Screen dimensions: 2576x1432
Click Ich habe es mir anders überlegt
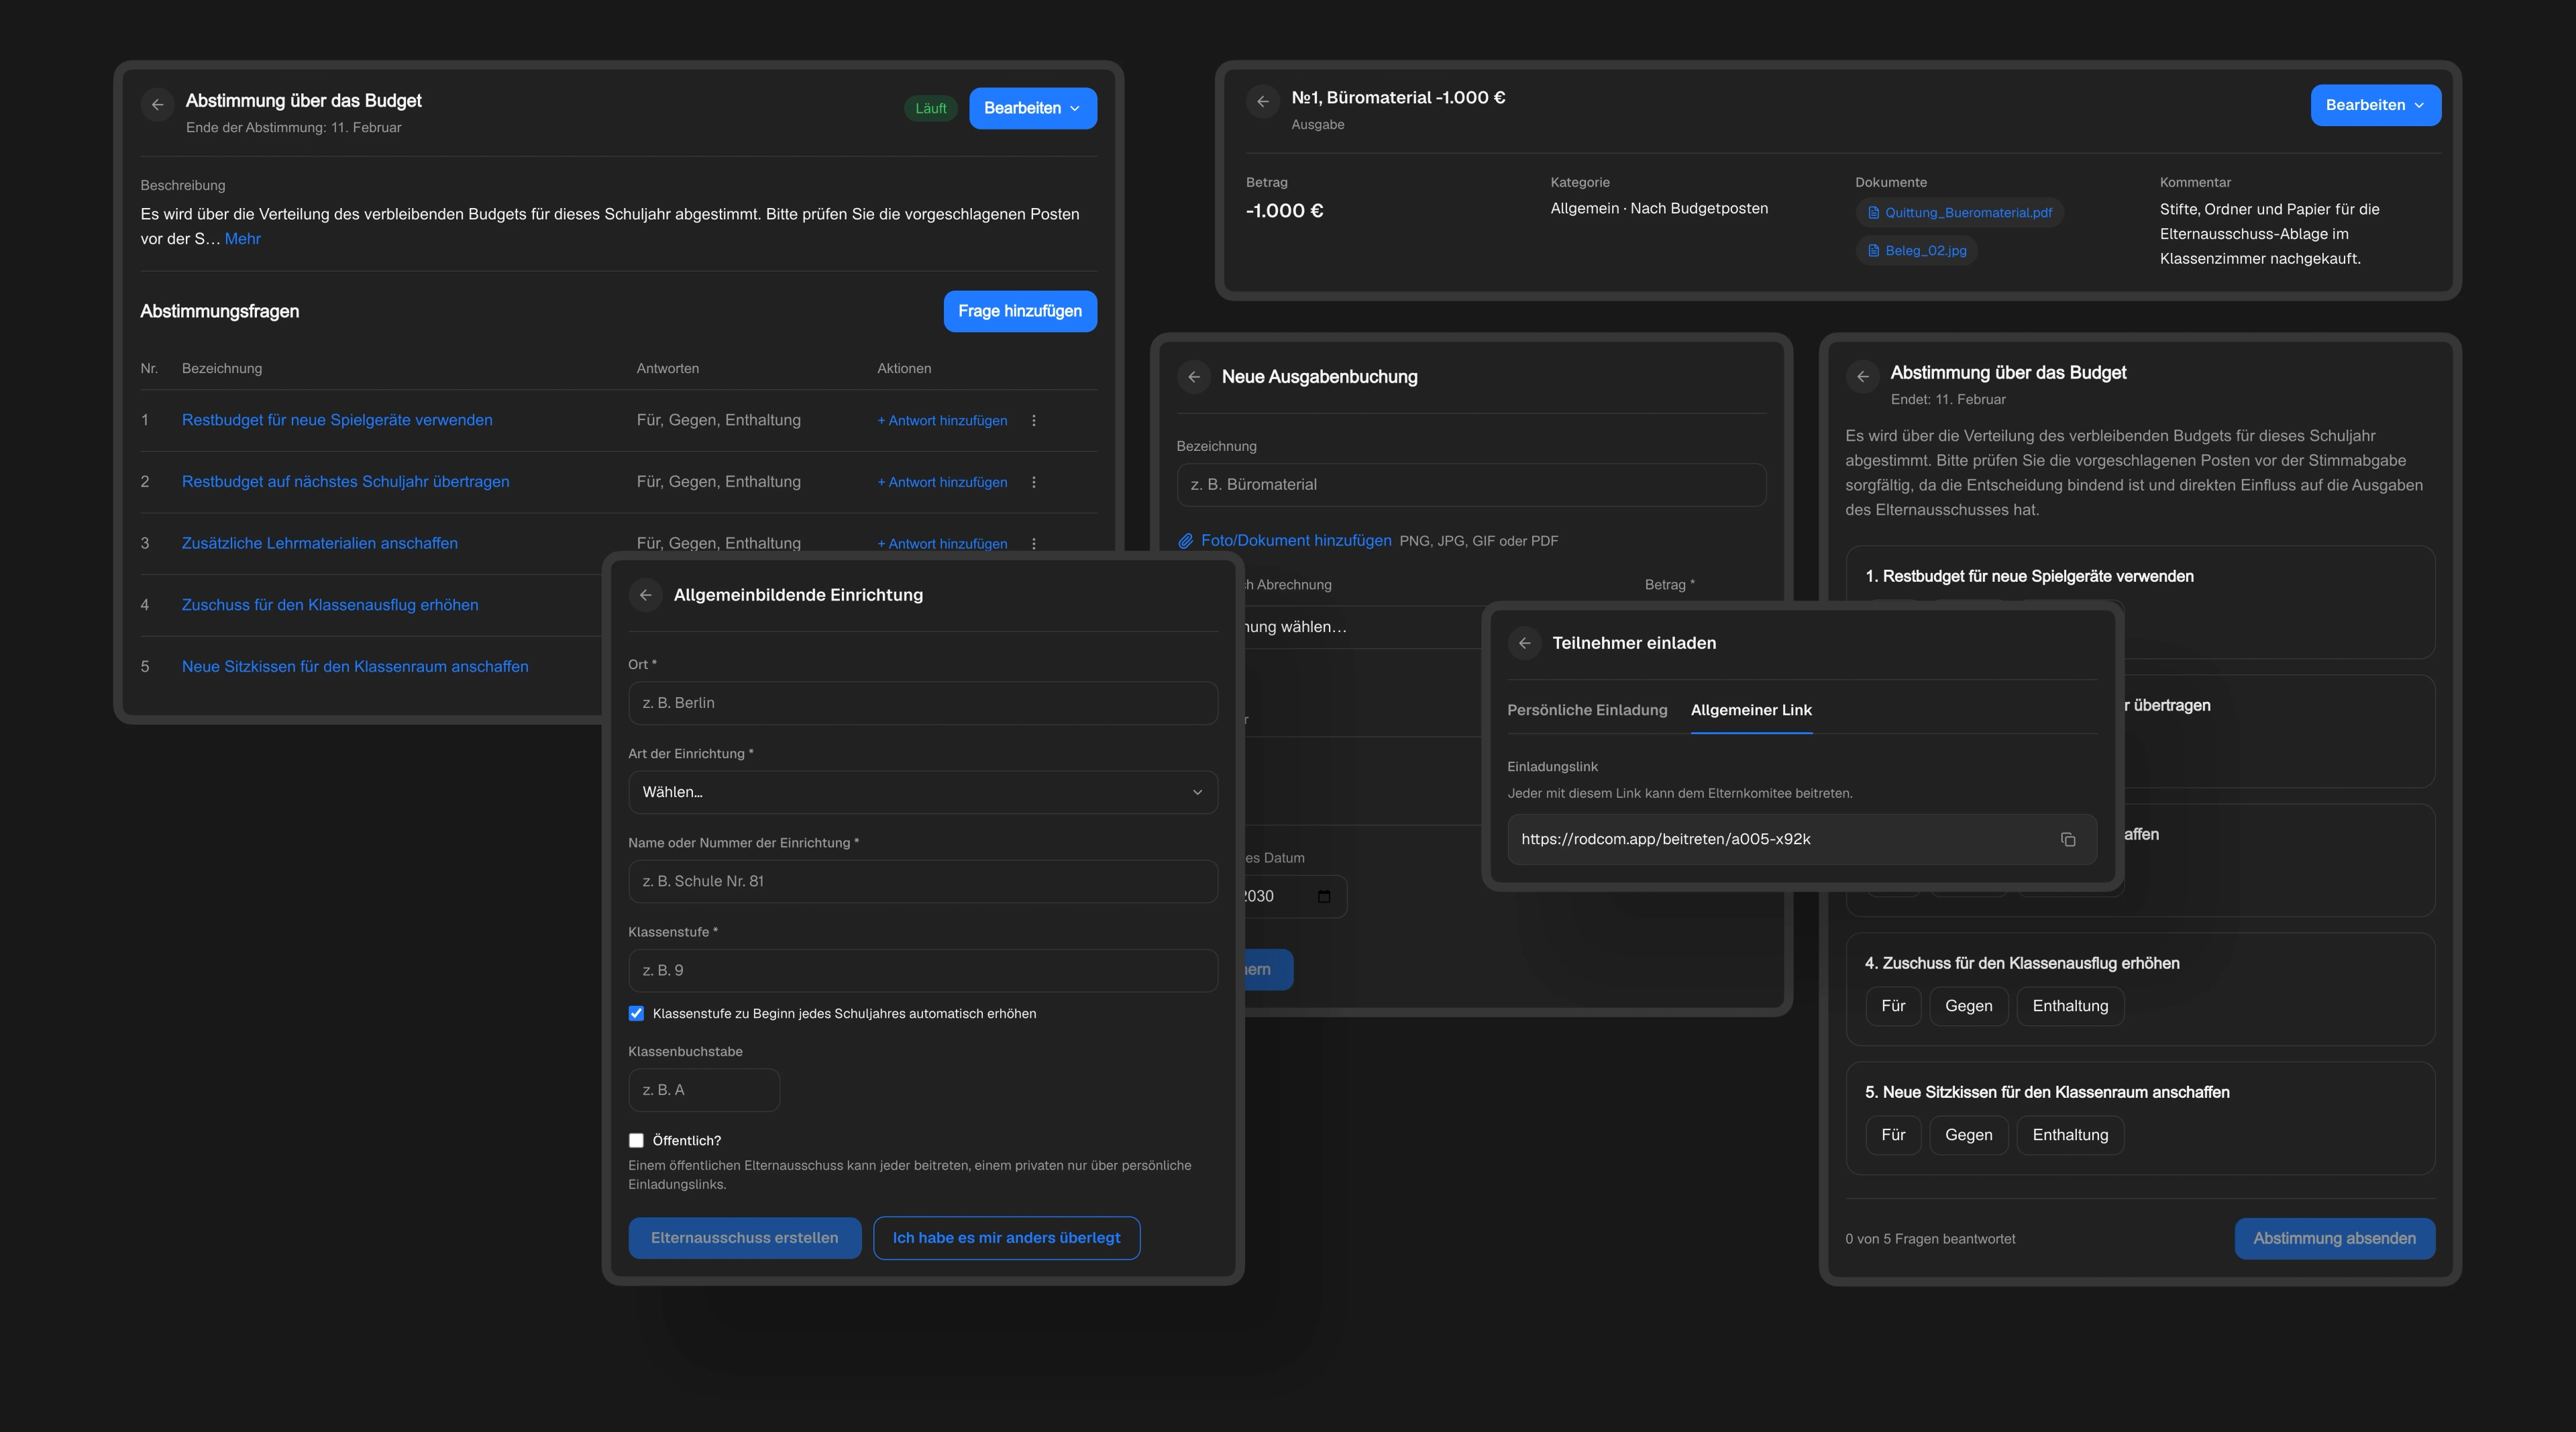[1006, 1238]
